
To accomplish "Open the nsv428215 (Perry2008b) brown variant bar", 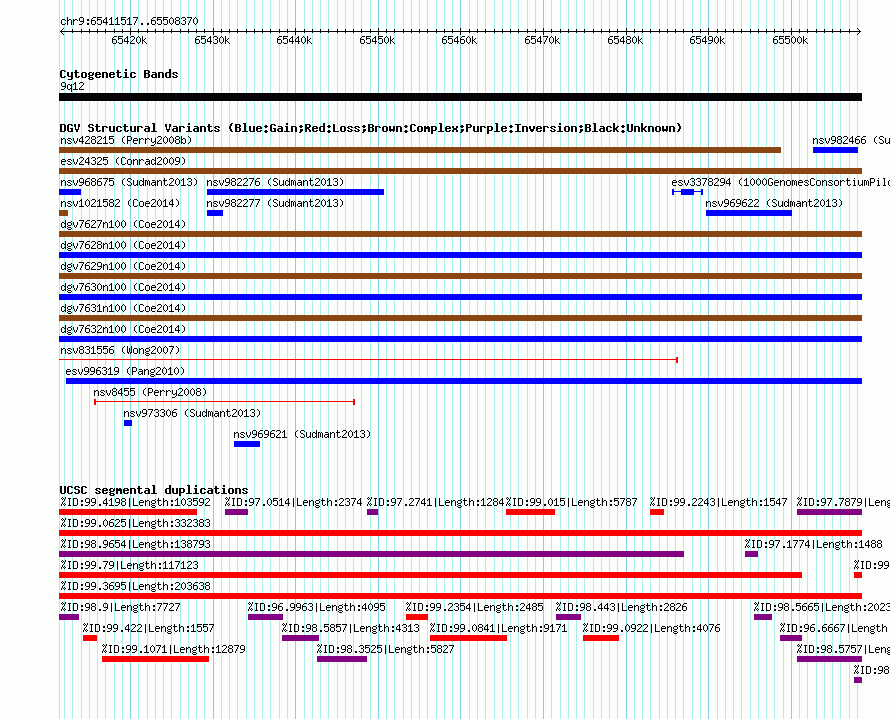I will coord(420,150).
